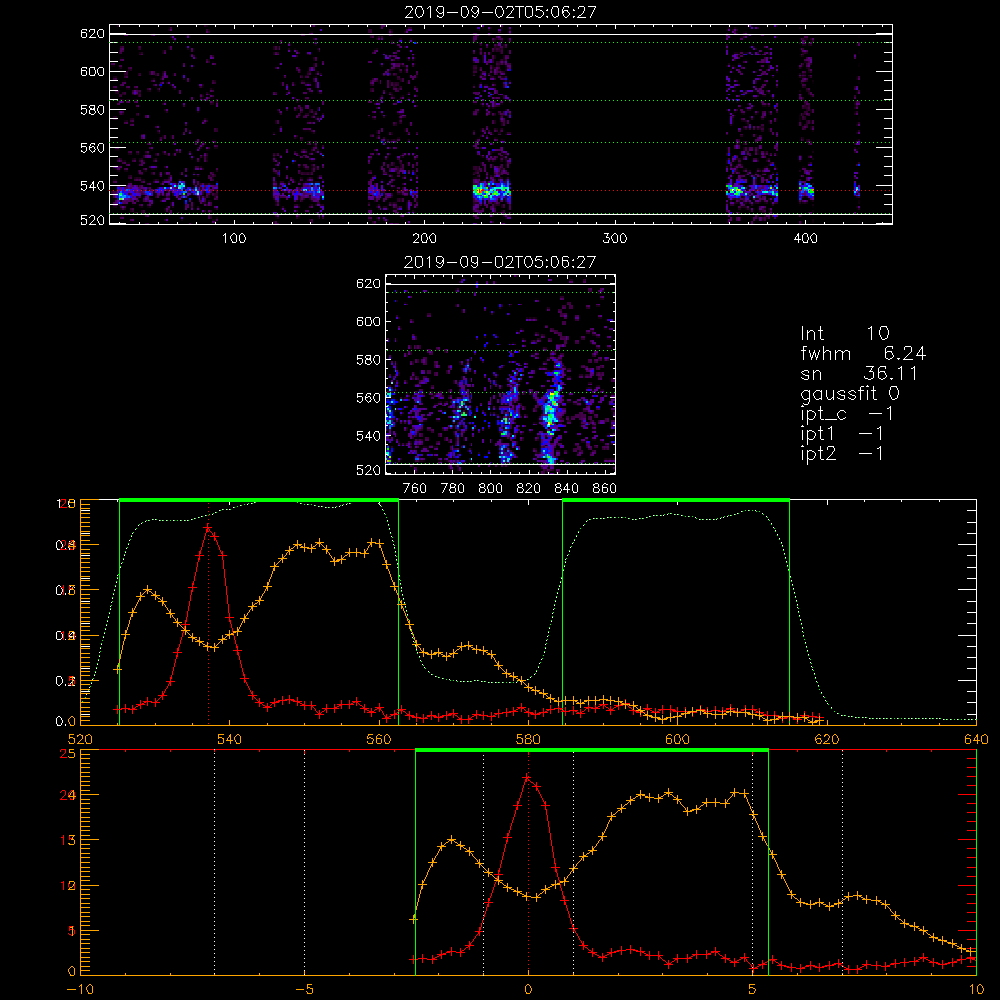Viewport: 1000px width, 1000px height.
Task: Click the top spectrogram title 2019-09-02T05:06:27
Action: click(x=500, y=12)
